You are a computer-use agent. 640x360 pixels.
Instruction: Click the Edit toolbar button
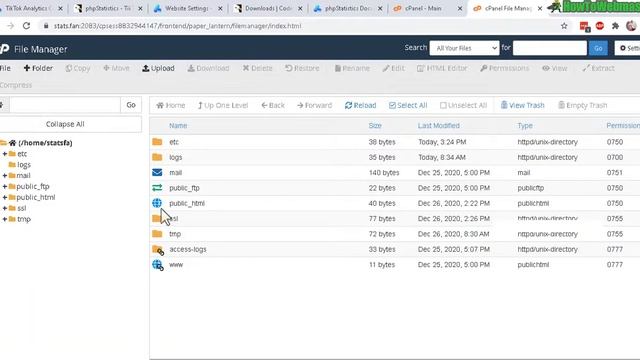click(393, 68)
